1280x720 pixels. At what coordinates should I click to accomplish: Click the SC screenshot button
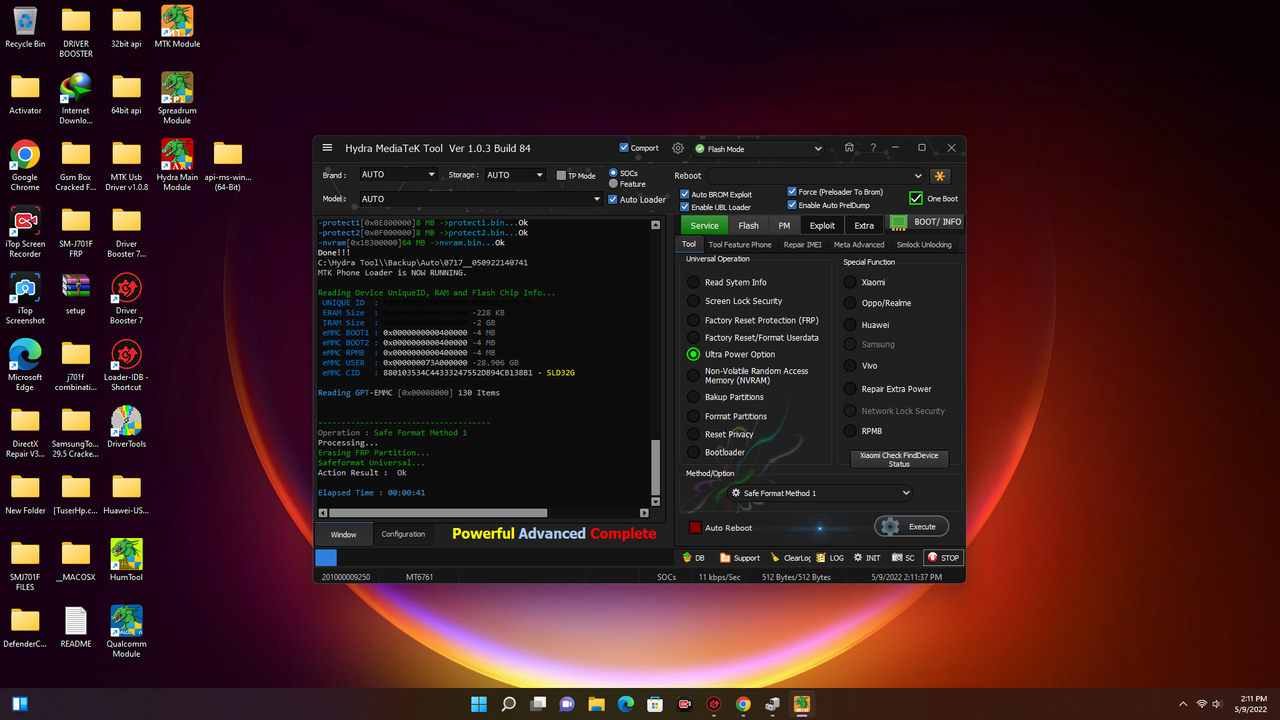(904, 558)
